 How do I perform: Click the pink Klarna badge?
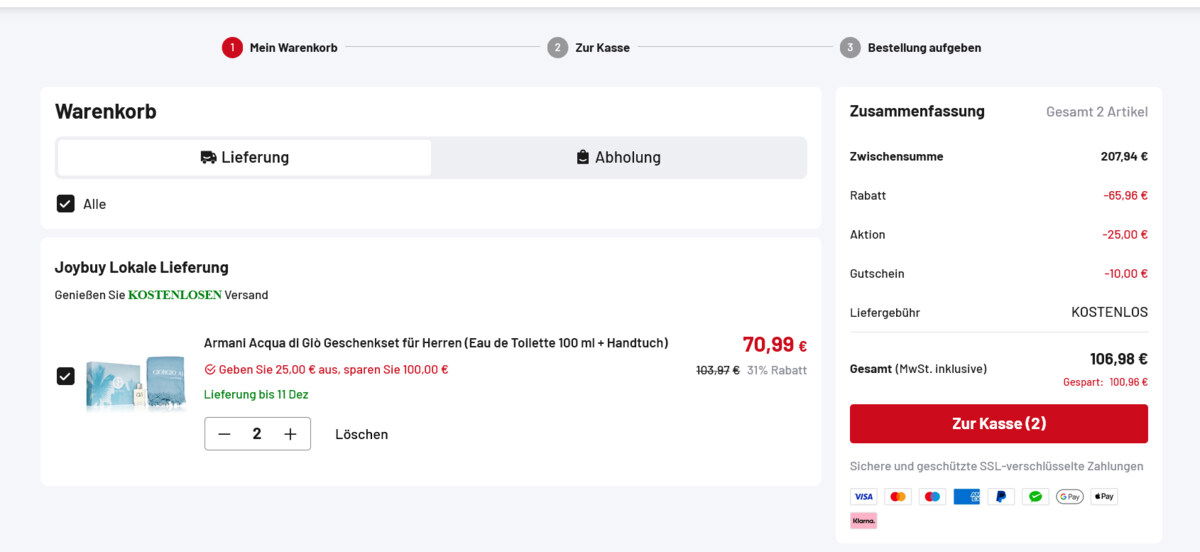[x=863, y=521]
